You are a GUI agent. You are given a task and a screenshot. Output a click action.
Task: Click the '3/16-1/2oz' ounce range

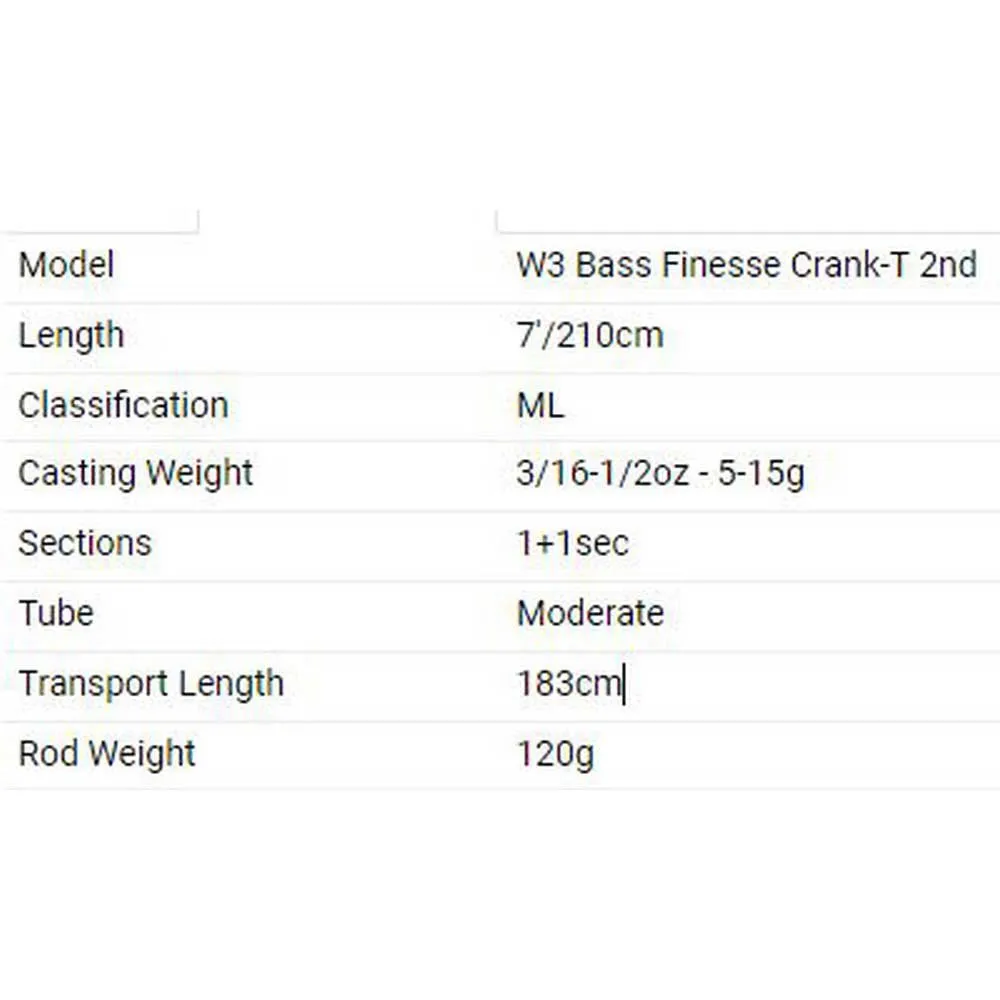tap(603, 473)
